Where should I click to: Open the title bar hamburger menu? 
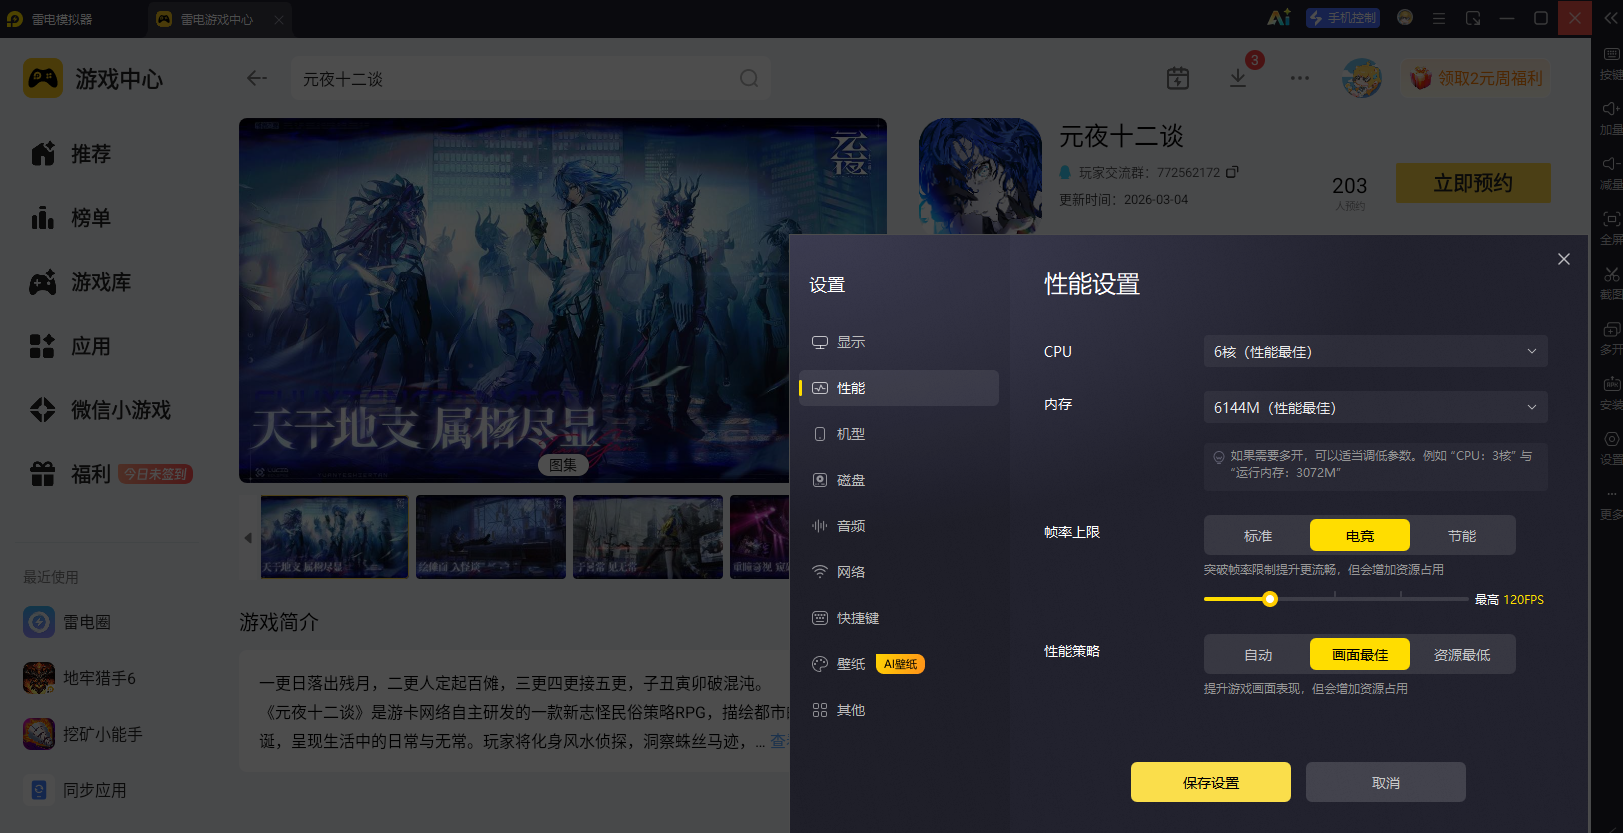click(1439, 18)
